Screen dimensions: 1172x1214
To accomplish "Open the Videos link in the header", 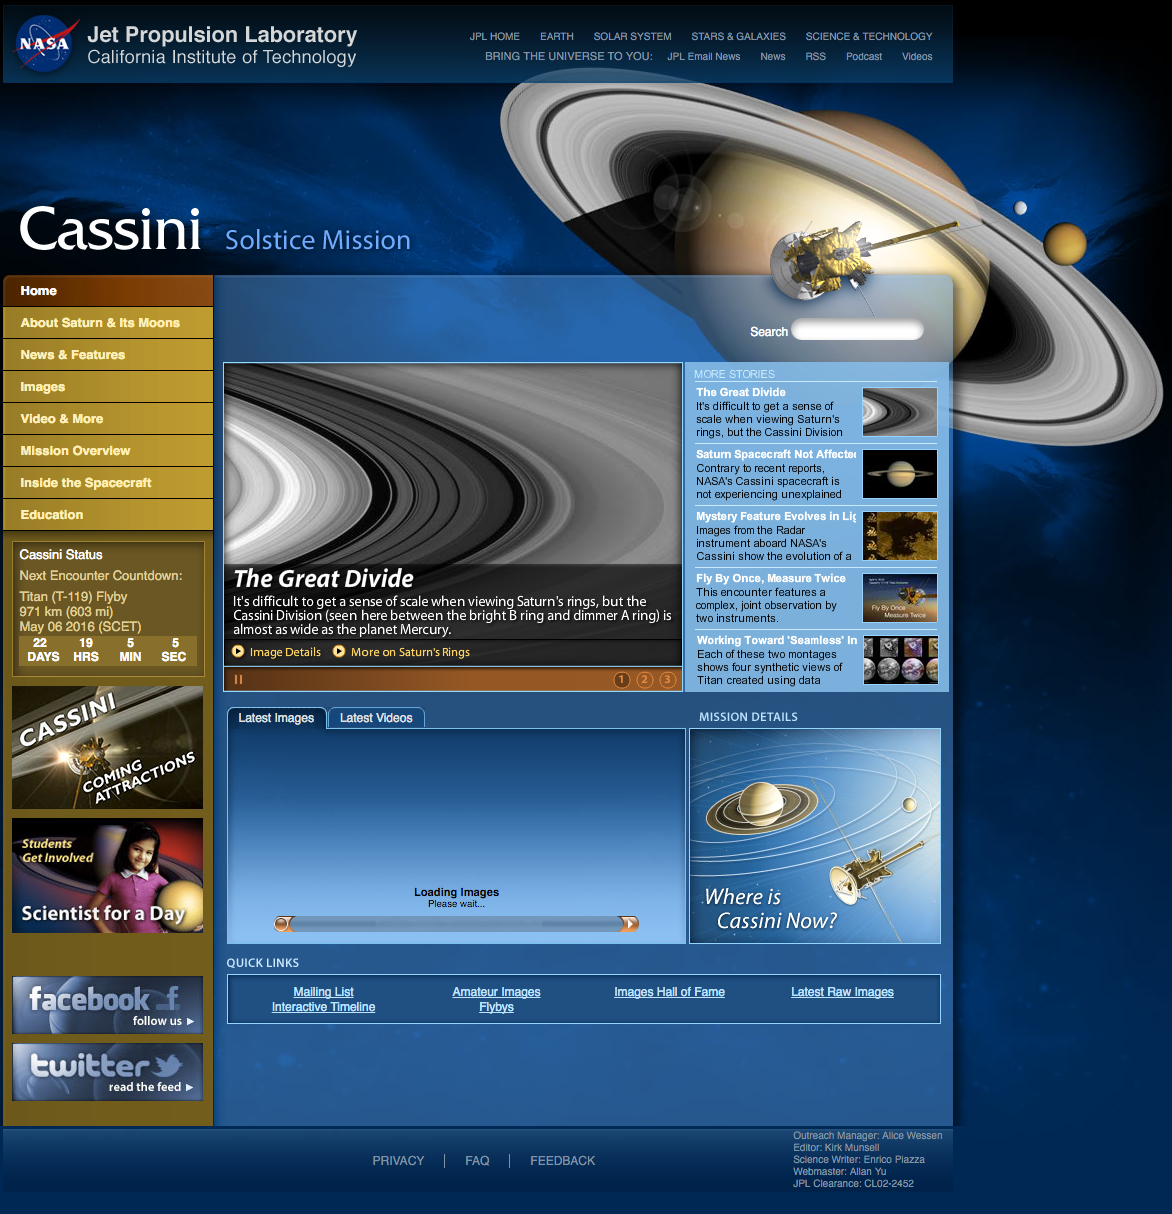I will (x=917, y=57).
